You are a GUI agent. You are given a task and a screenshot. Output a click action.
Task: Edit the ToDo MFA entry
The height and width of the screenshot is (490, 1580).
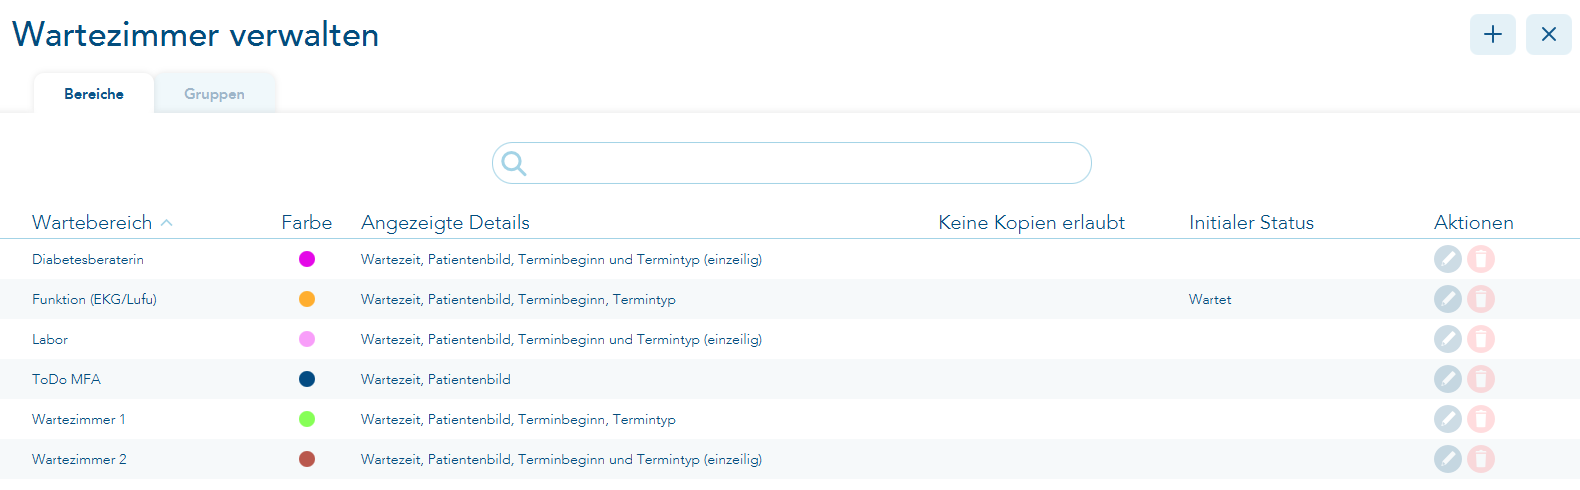click(1447, 379)
